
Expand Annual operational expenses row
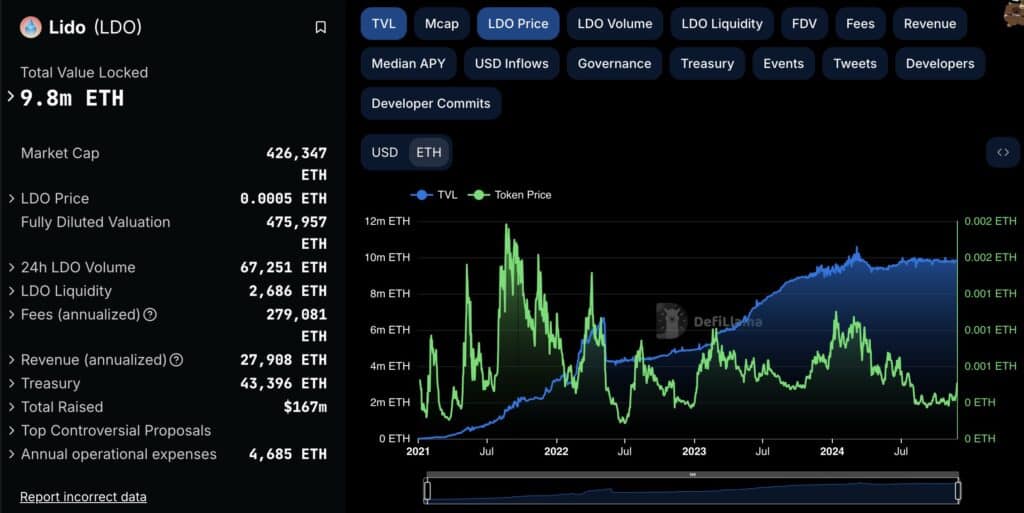11,454
